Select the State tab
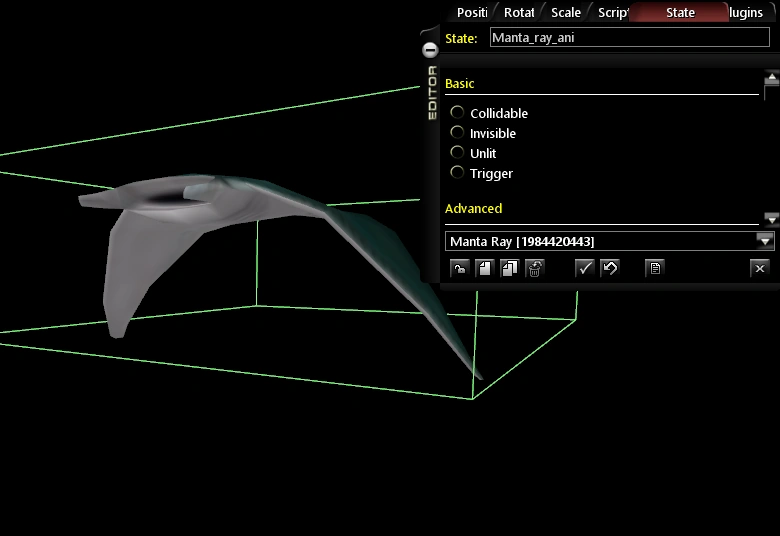Screen dimensions: 780x536 click(680, 12)
